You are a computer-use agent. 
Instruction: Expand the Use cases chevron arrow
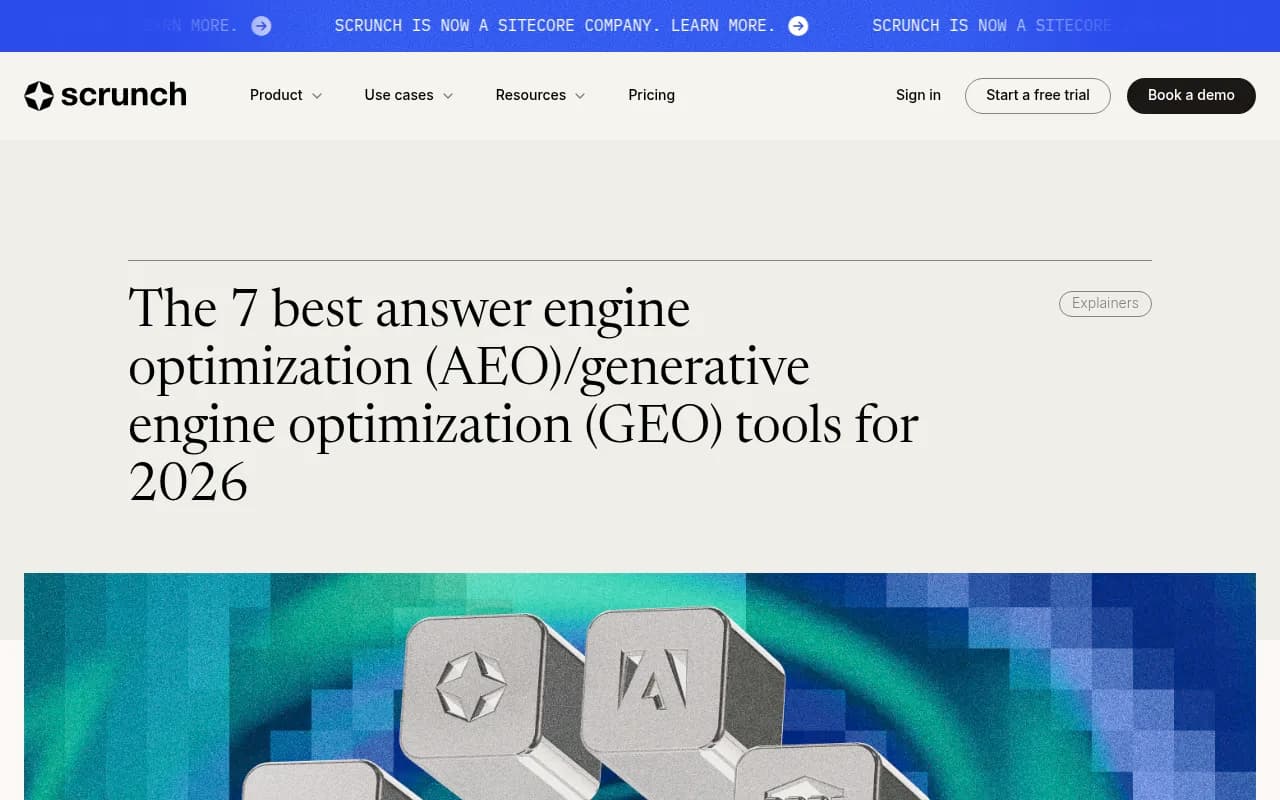coord(448,96)
